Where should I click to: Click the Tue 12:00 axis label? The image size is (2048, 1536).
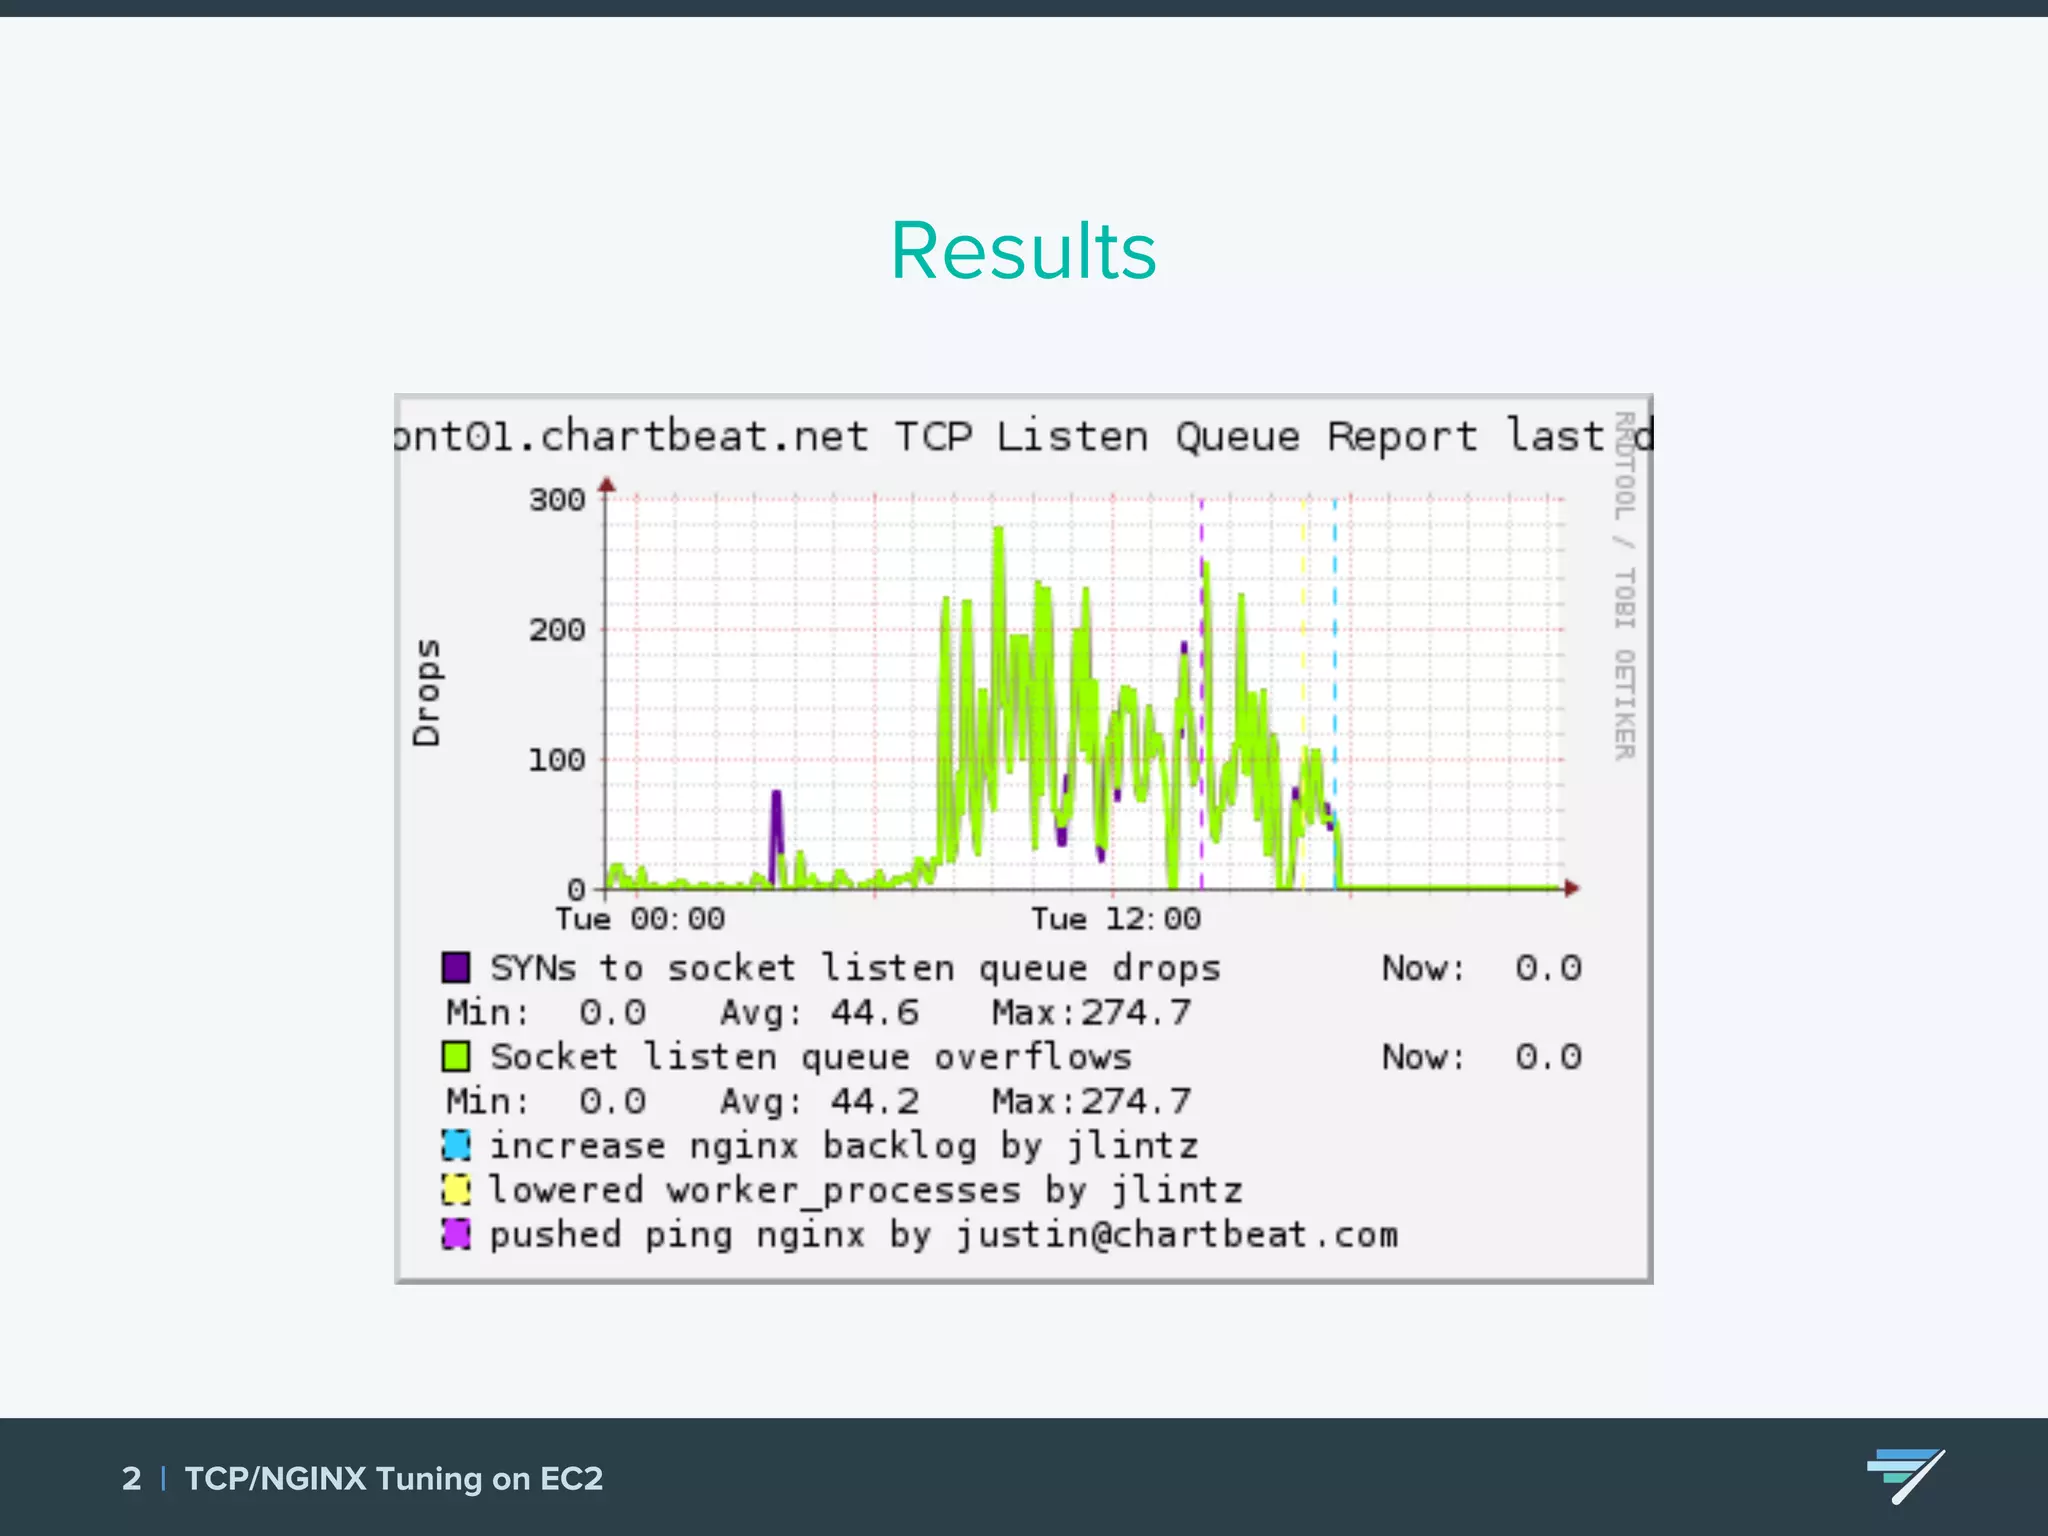pyautogui.click(x=1115, y=918)
